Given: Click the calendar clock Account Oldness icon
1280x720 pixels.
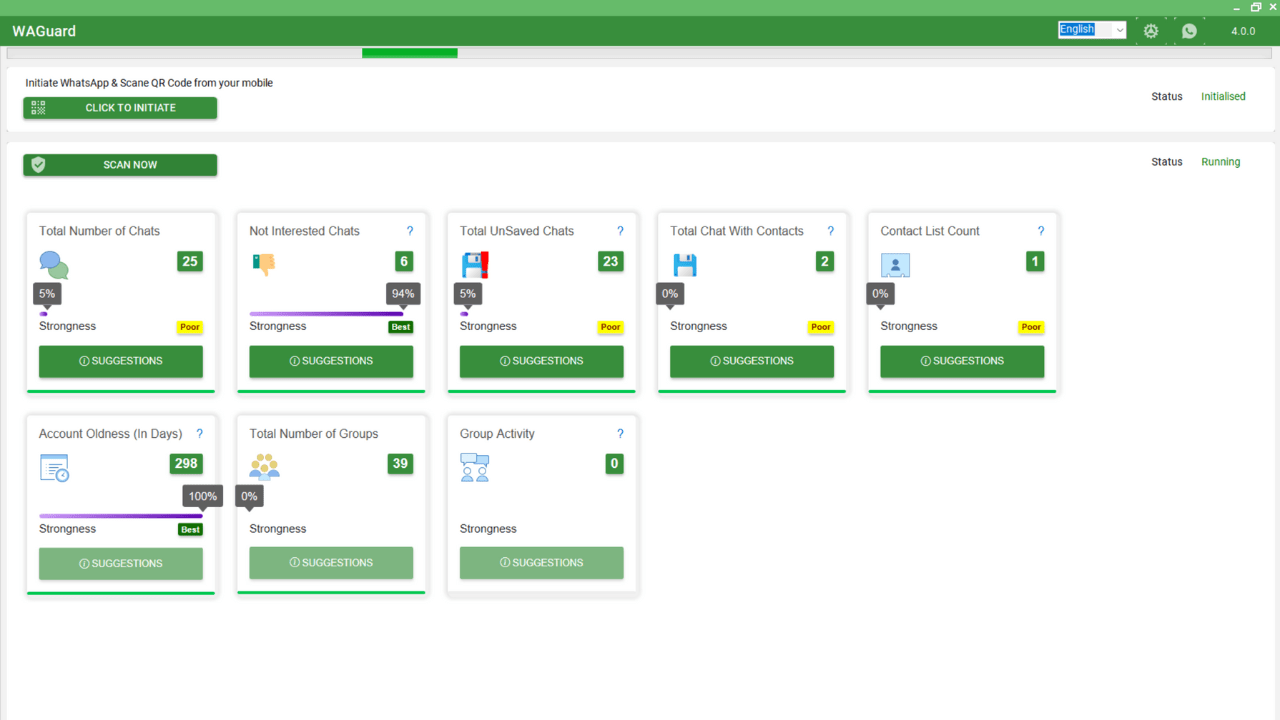Looking at the screenshot, I should [x=54, y=468].
